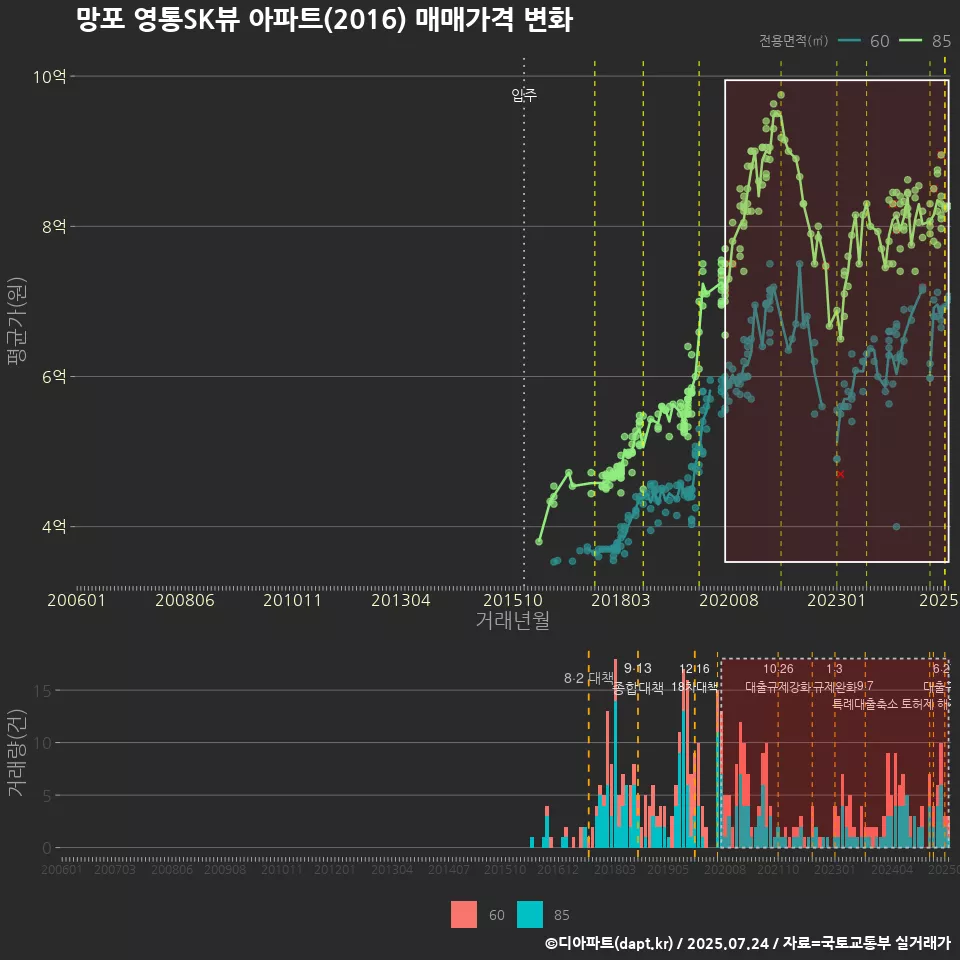The height and width of the screenshot is (960, 960).
Task: Click the '202008' label on the price chart axis
Action: tap(729, 600)
